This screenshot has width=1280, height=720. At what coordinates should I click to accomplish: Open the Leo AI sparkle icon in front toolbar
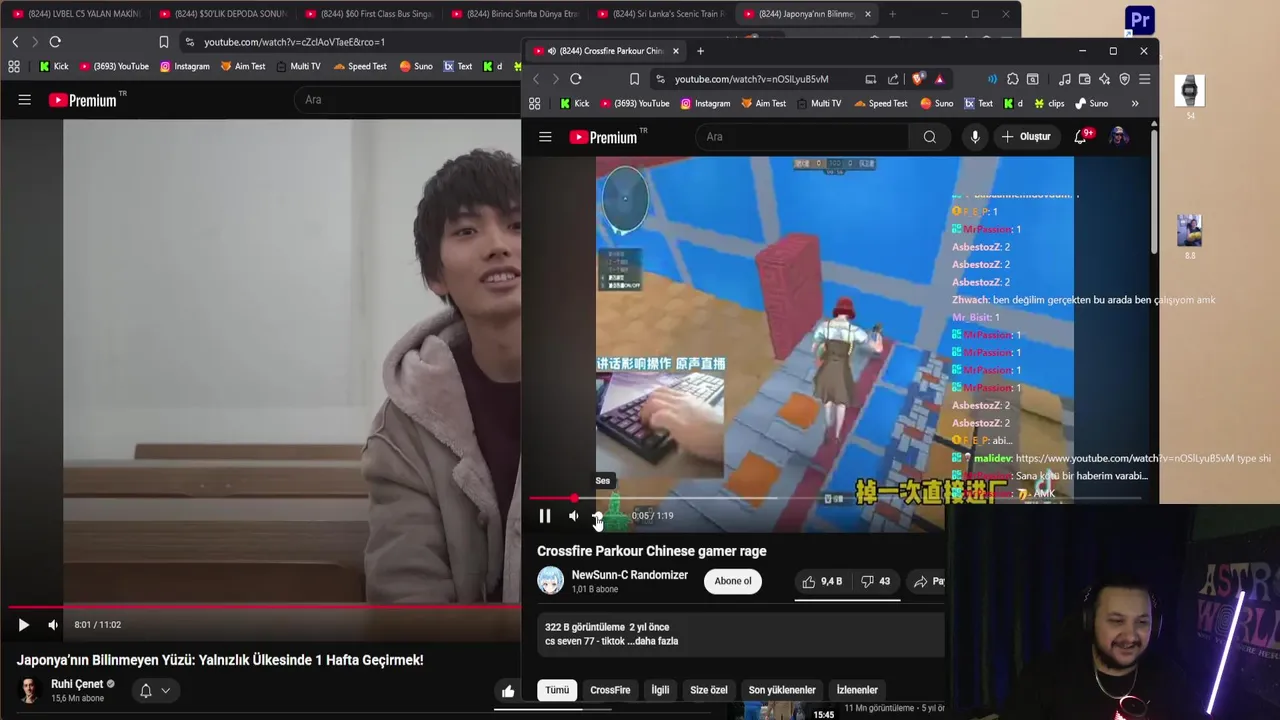click(x=1105, y=79)
